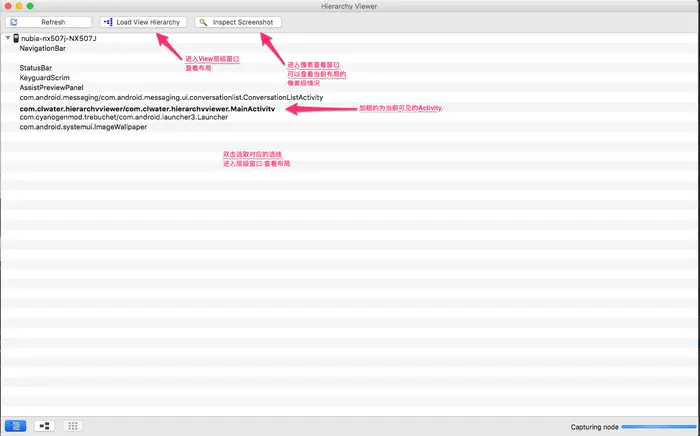
Task: Click the Load View Hierarchy button
Action: pos(143,22)
